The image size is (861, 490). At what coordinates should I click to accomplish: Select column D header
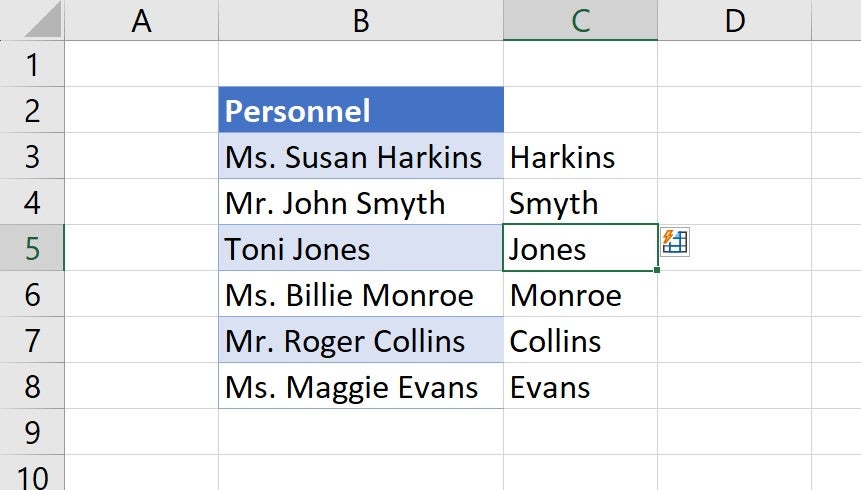(735, 20)
